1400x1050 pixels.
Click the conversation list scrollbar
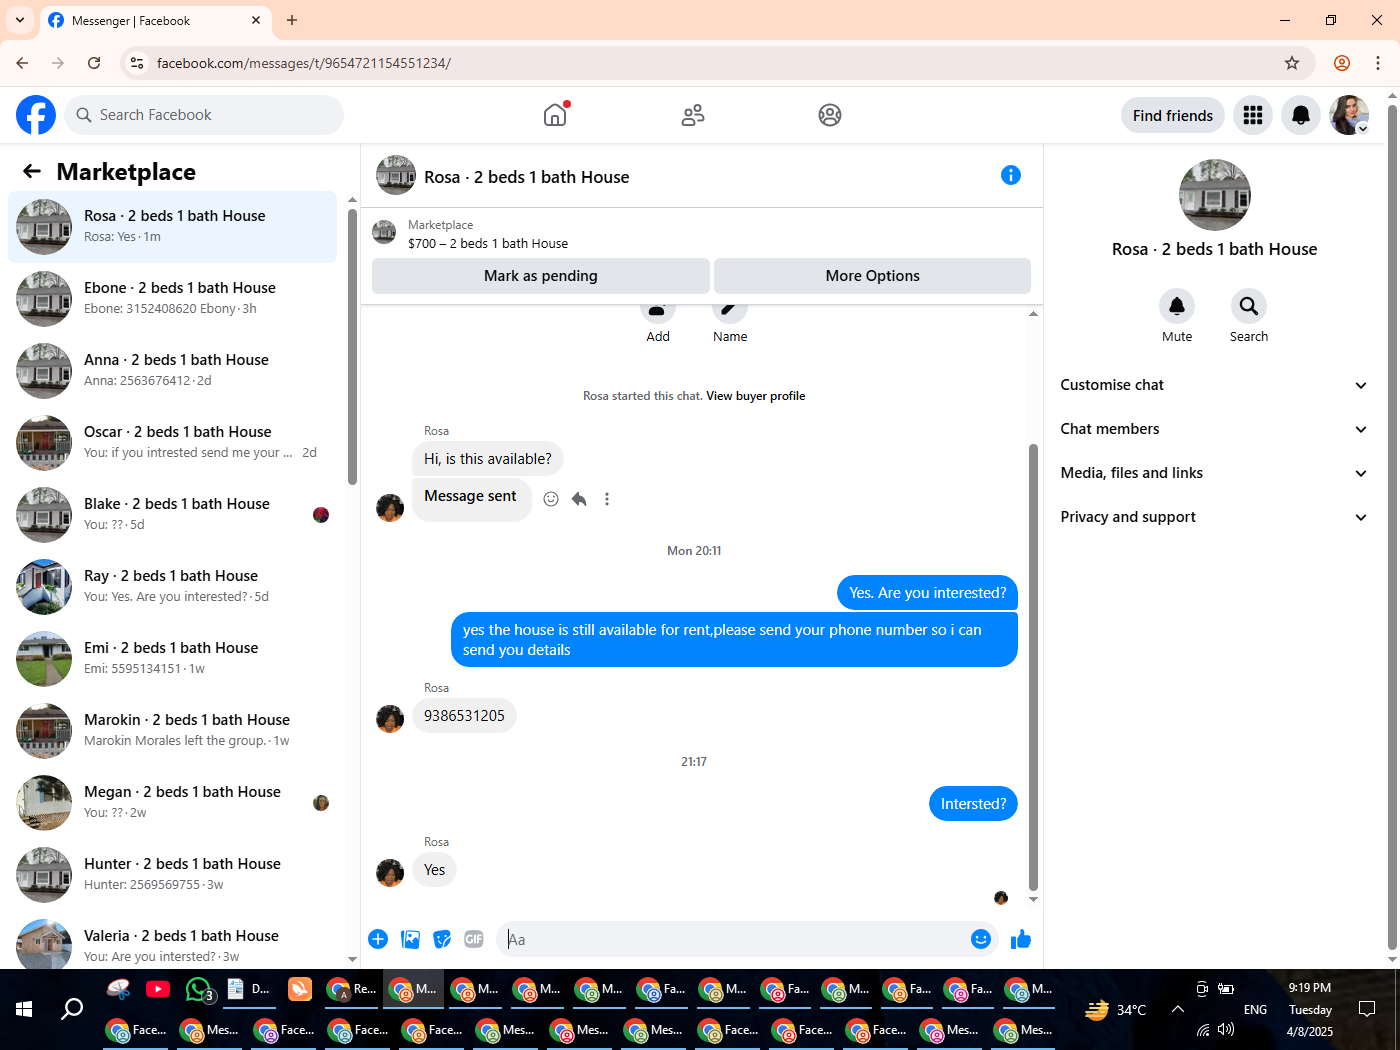352,347
